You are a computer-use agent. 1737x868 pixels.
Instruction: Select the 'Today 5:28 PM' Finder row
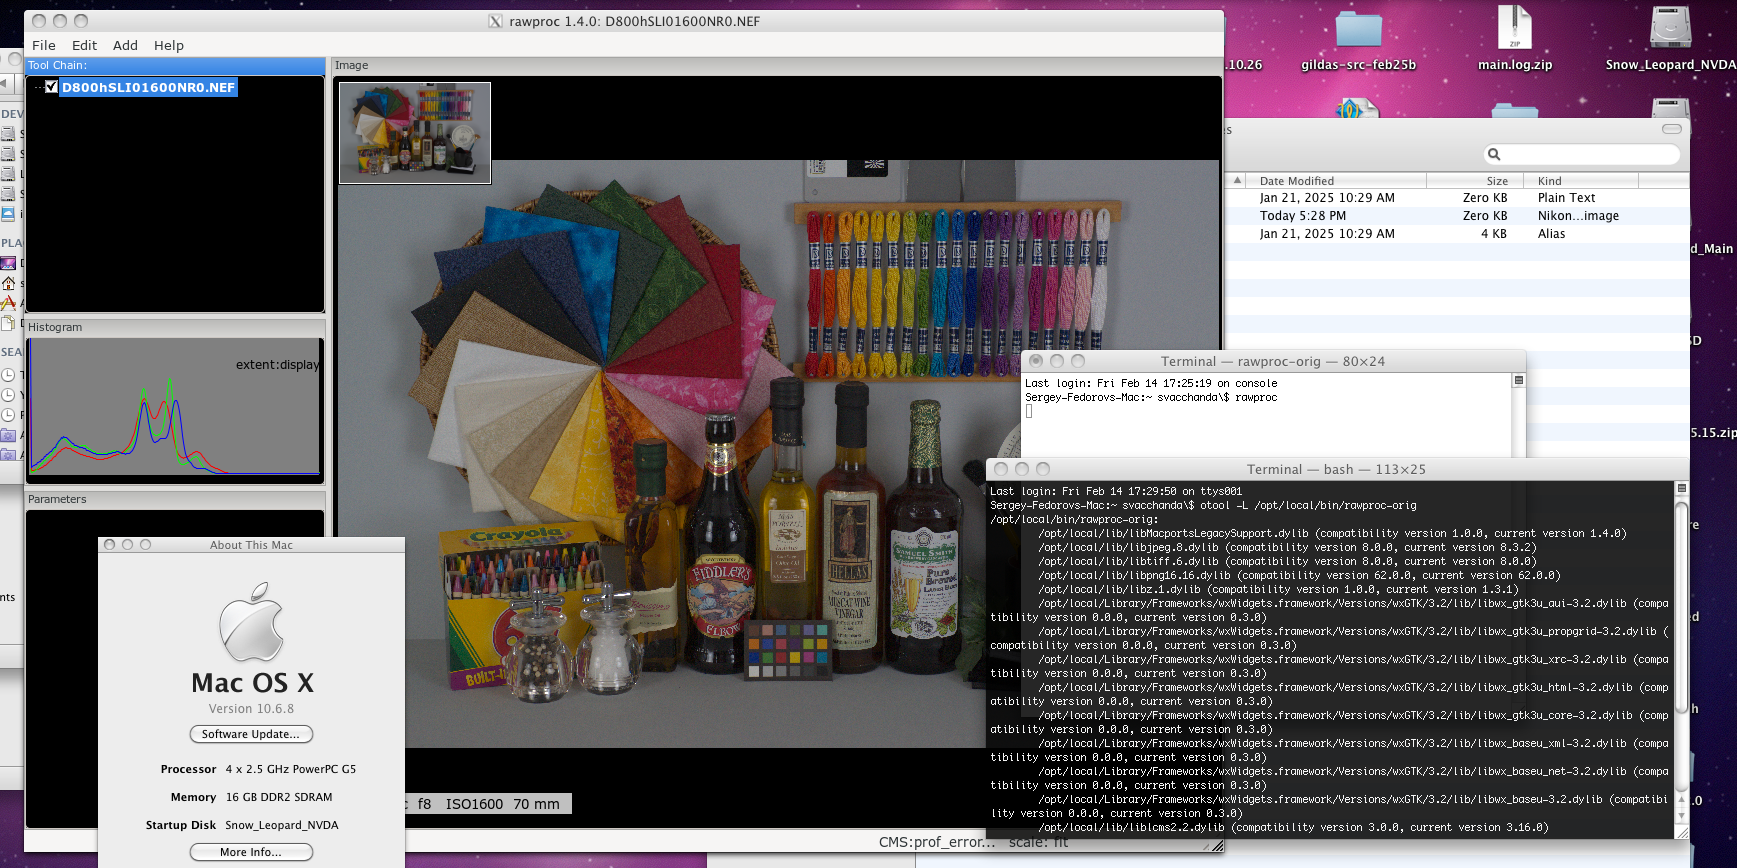1458,216
